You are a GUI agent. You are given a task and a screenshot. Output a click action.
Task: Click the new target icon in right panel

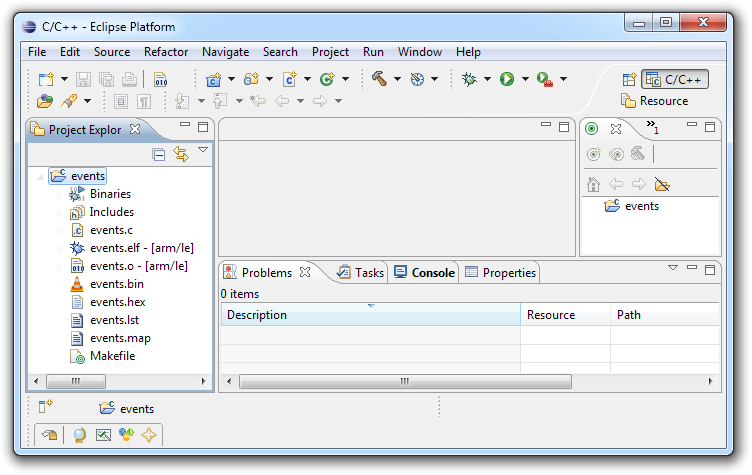(x=594, y=154)
